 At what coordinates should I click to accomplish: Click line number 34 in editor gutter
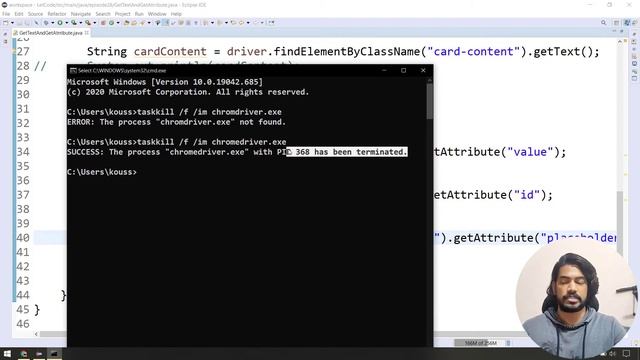[23, 152]
